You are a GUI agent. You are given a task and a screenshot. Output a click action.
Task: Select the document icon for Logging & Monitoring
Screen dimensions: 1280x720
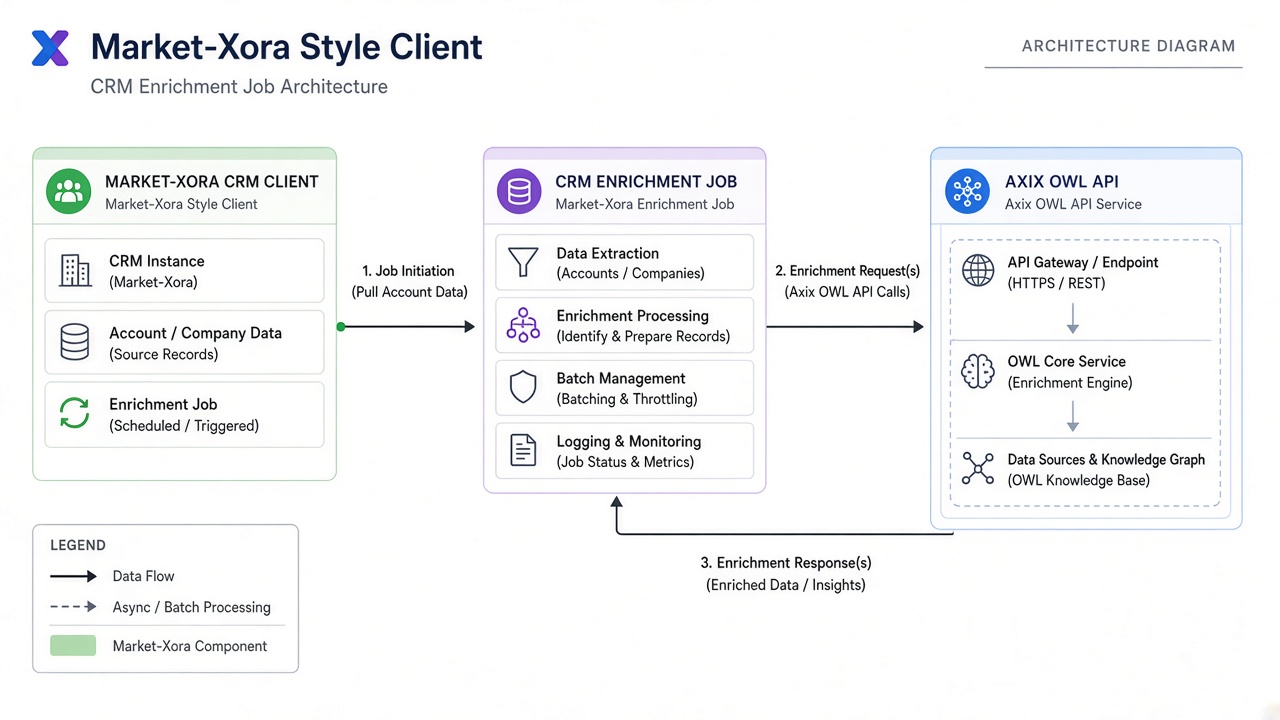[x=523, y=450]
